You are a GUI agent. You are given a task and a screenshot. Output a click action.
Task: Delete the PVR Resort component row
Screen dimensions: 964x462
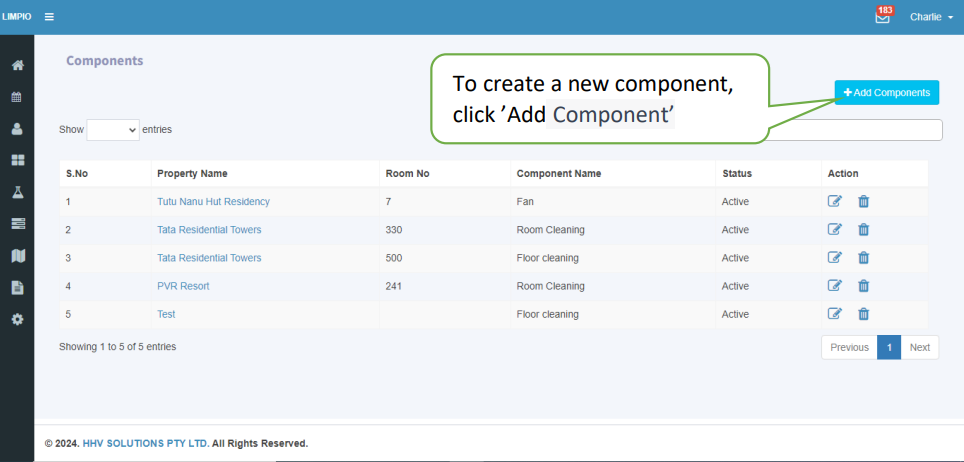coord(864,286)
